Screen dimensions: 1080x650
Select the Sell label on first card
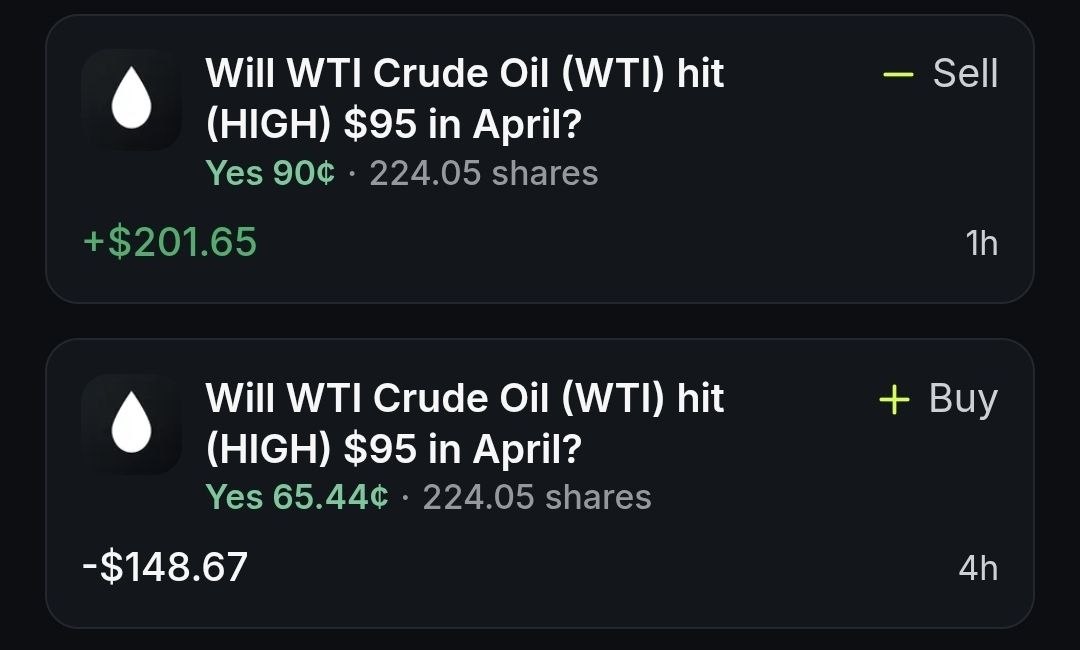click(965, 73)
